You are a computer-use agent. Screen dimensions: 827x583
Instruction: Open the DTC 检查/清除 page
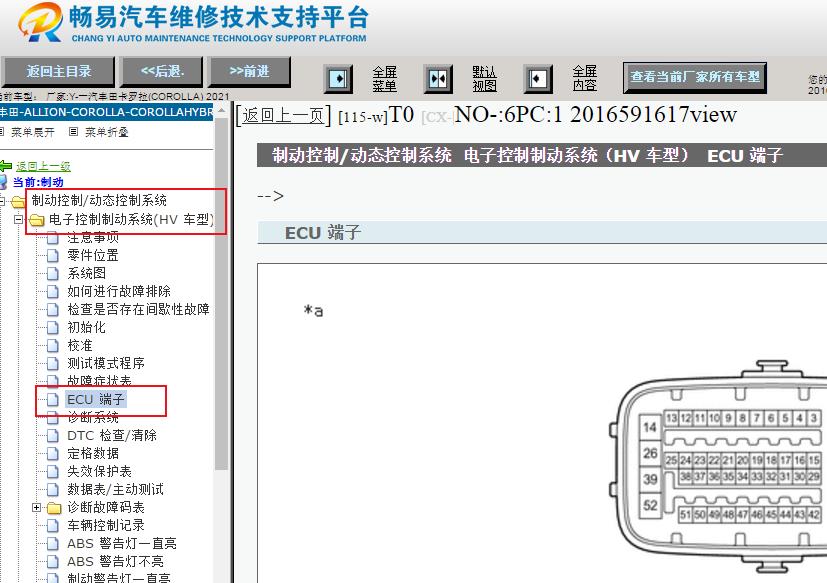coord(112,435)
